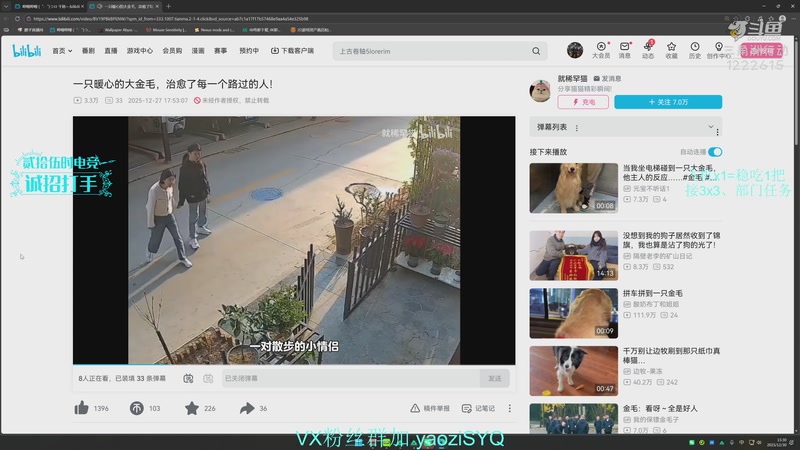Open more options three-dot below video
Image resolution: width=800 pixels, height=450 pixels.
[x=509, y=408]
